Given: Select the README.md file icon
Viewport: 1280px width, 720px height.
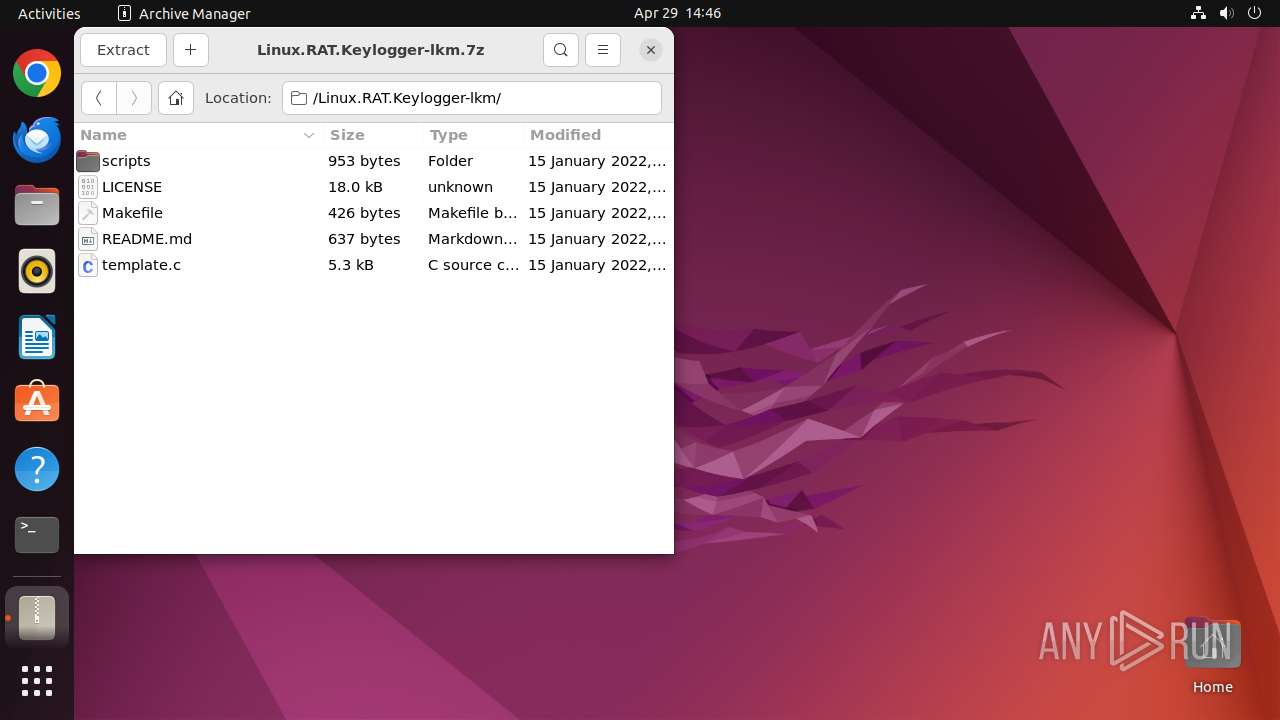Looking at the screenshot, I should (x=88, y=239).
